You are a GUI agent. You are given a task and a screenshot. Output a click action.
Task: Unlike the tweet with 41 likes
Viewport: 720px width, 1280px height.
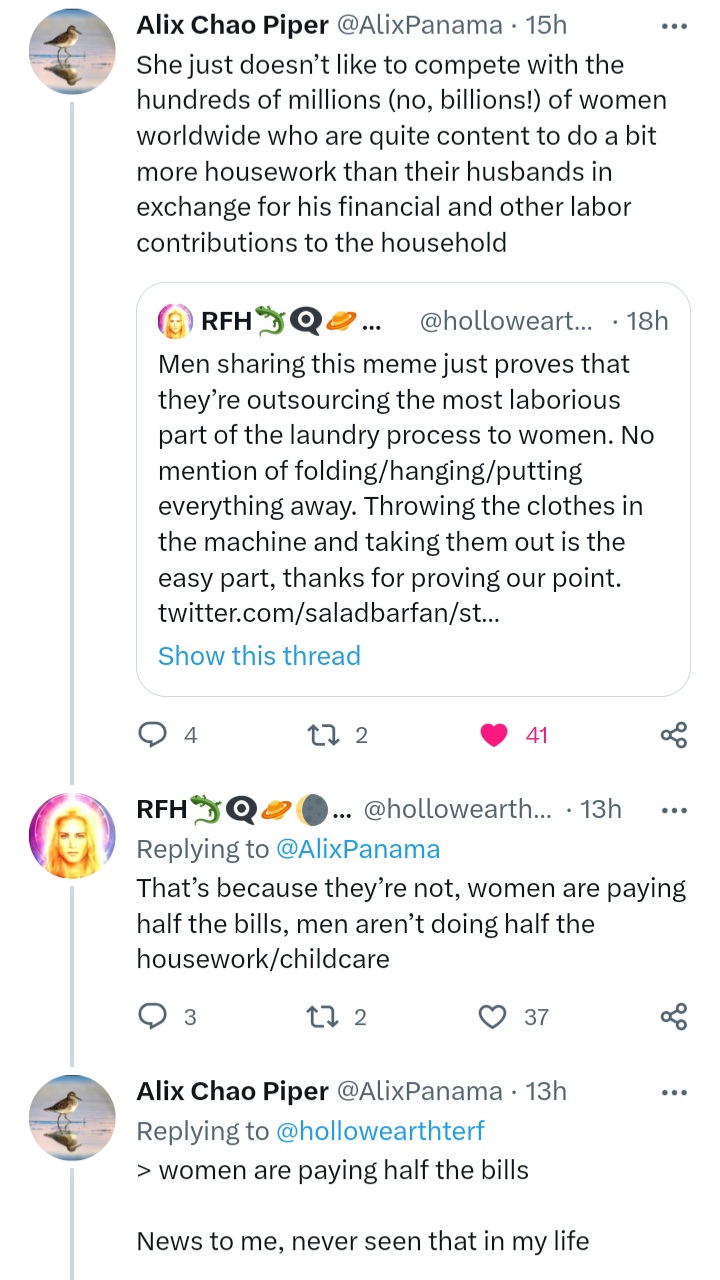tap(494, 735)
